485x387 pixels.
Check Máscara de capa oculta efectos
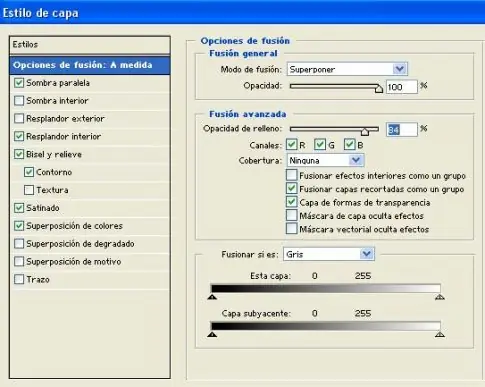click(292, 215)
